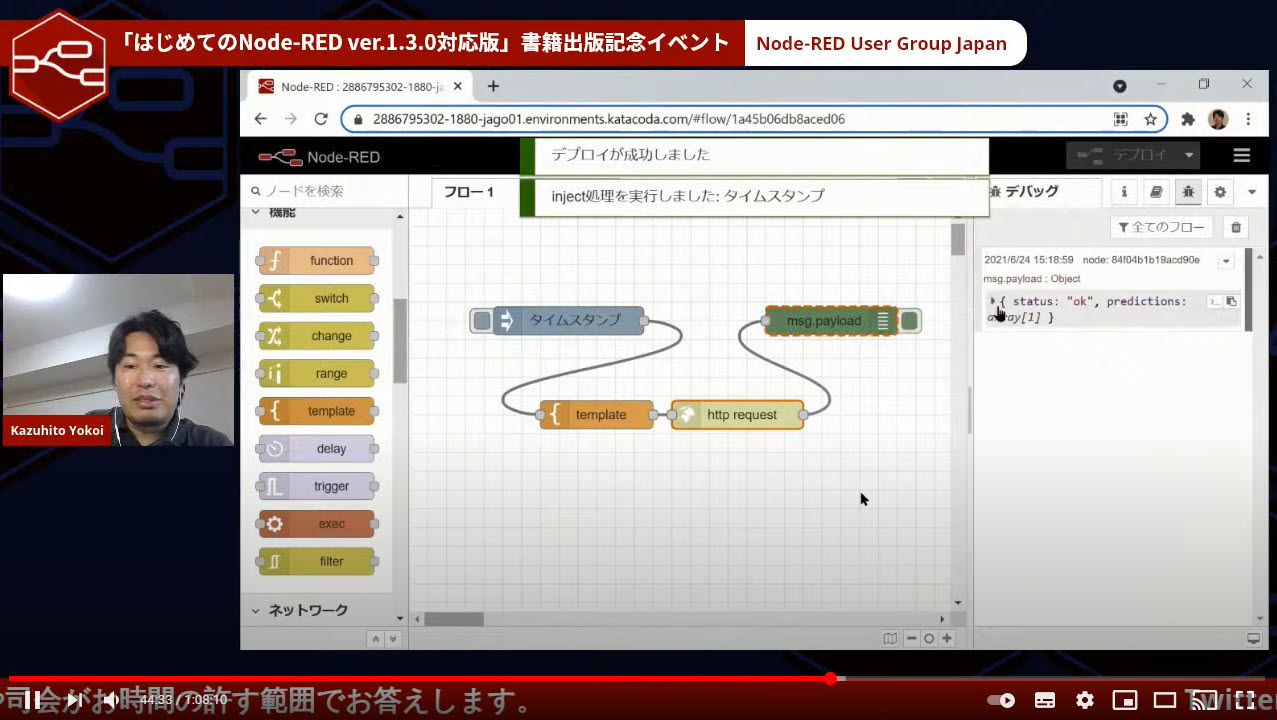The height and width of the screenshot is (720, 1277).
Task: Click the 全てのフロー filter button
Action: point(1161,228)
